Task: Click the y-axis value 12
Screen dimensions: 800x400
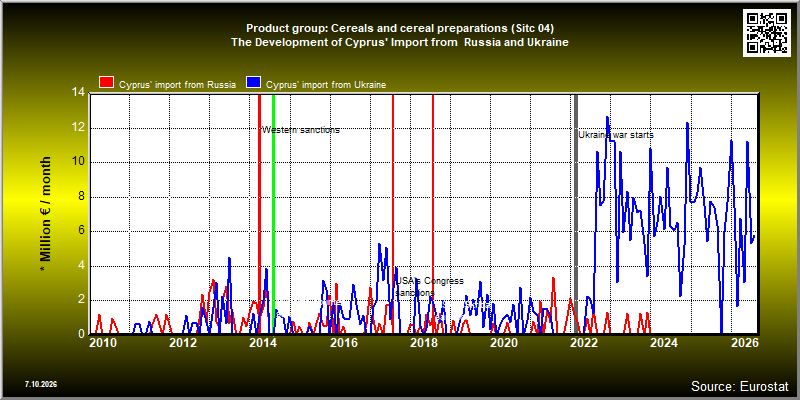Action: pyautogui.click(x=79, y=128)
